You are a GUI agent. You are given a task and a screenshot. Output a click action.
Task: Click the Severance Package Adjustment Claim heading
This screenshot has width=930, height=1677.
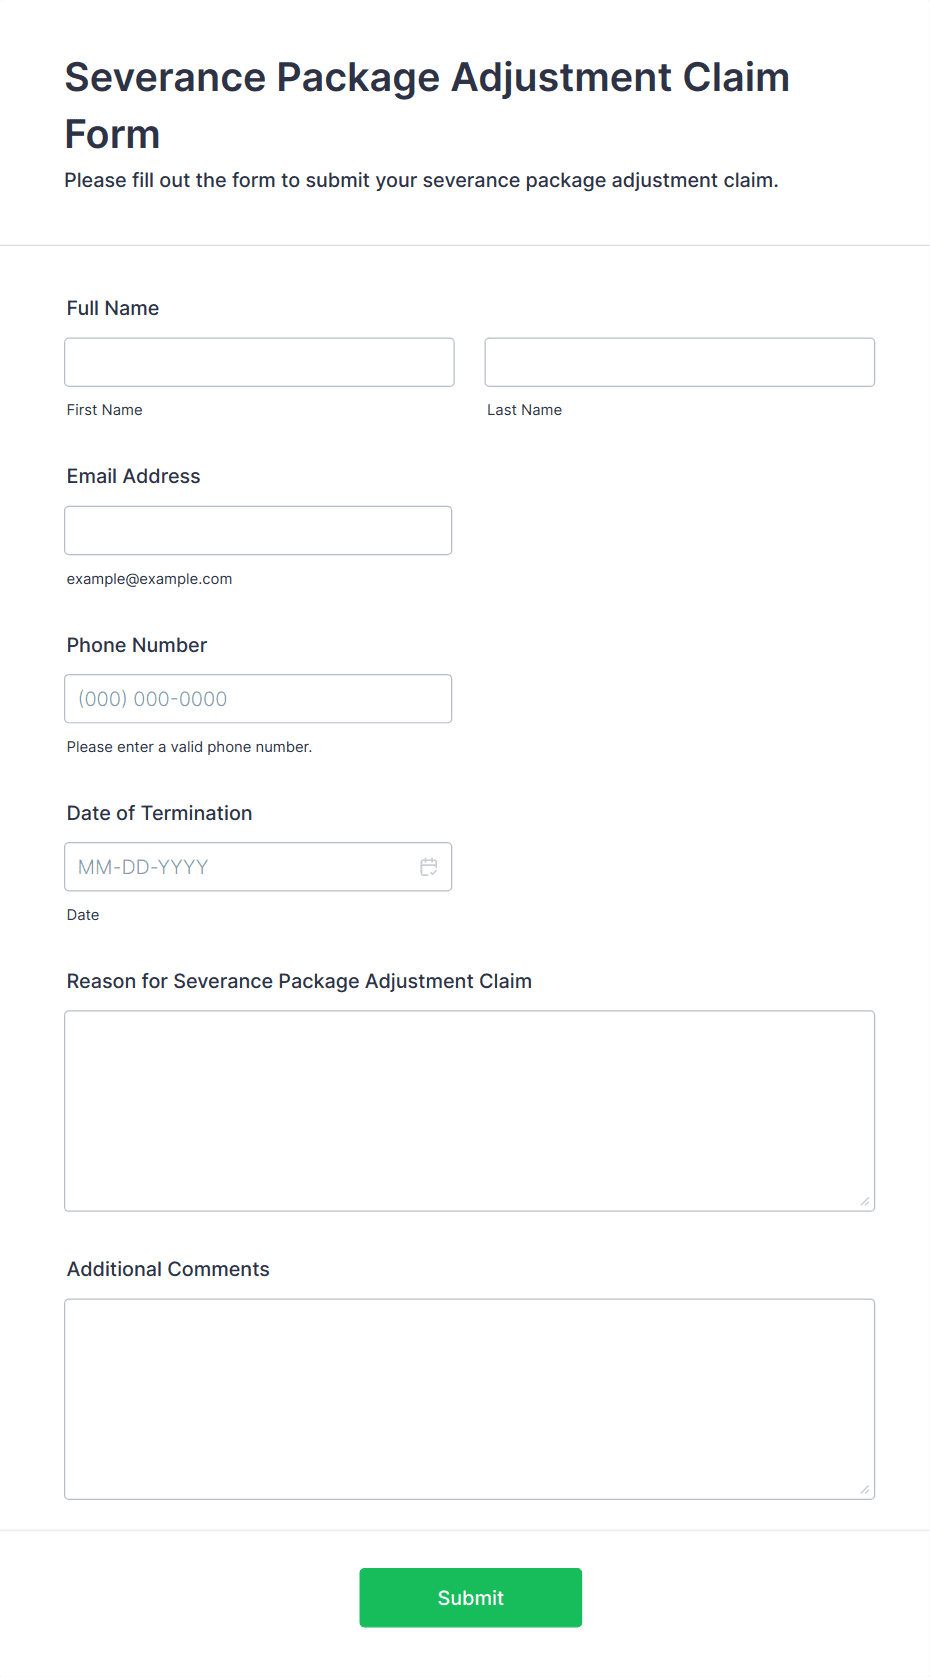427,105
